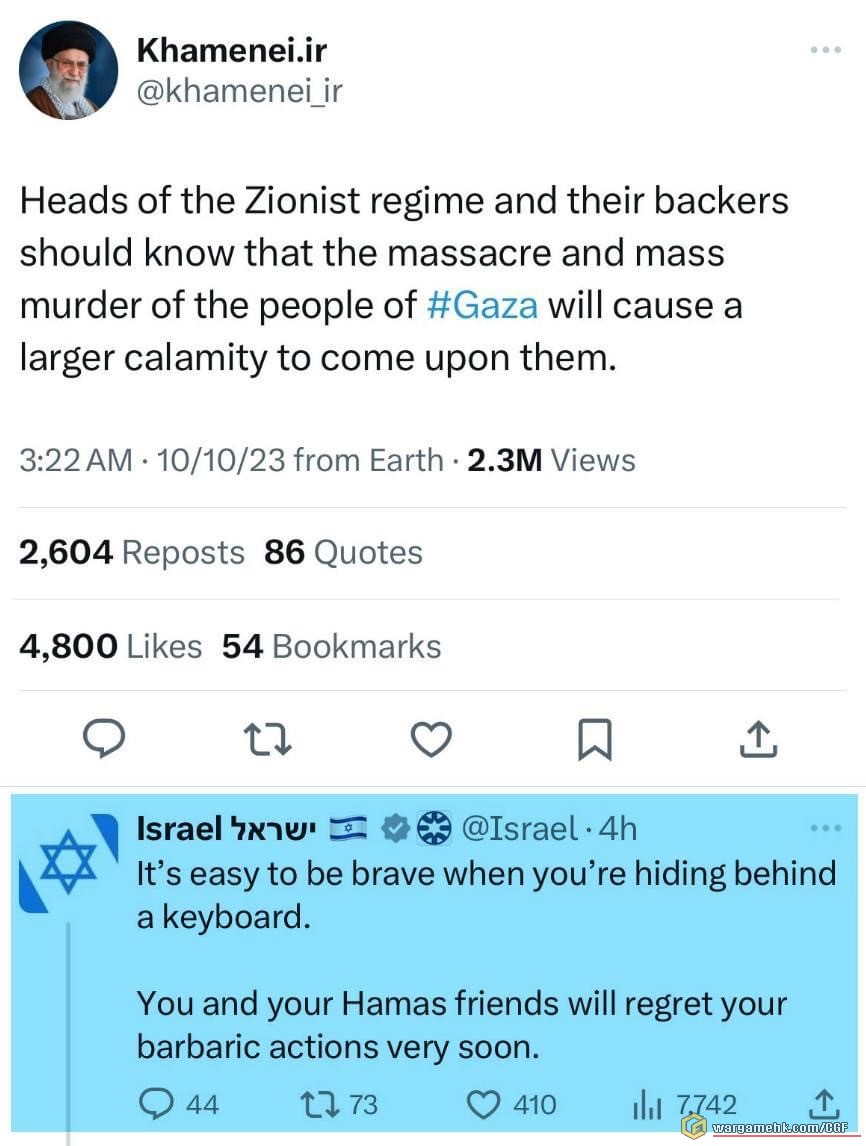Show the 4,800 Likes list

coord(110,646)
